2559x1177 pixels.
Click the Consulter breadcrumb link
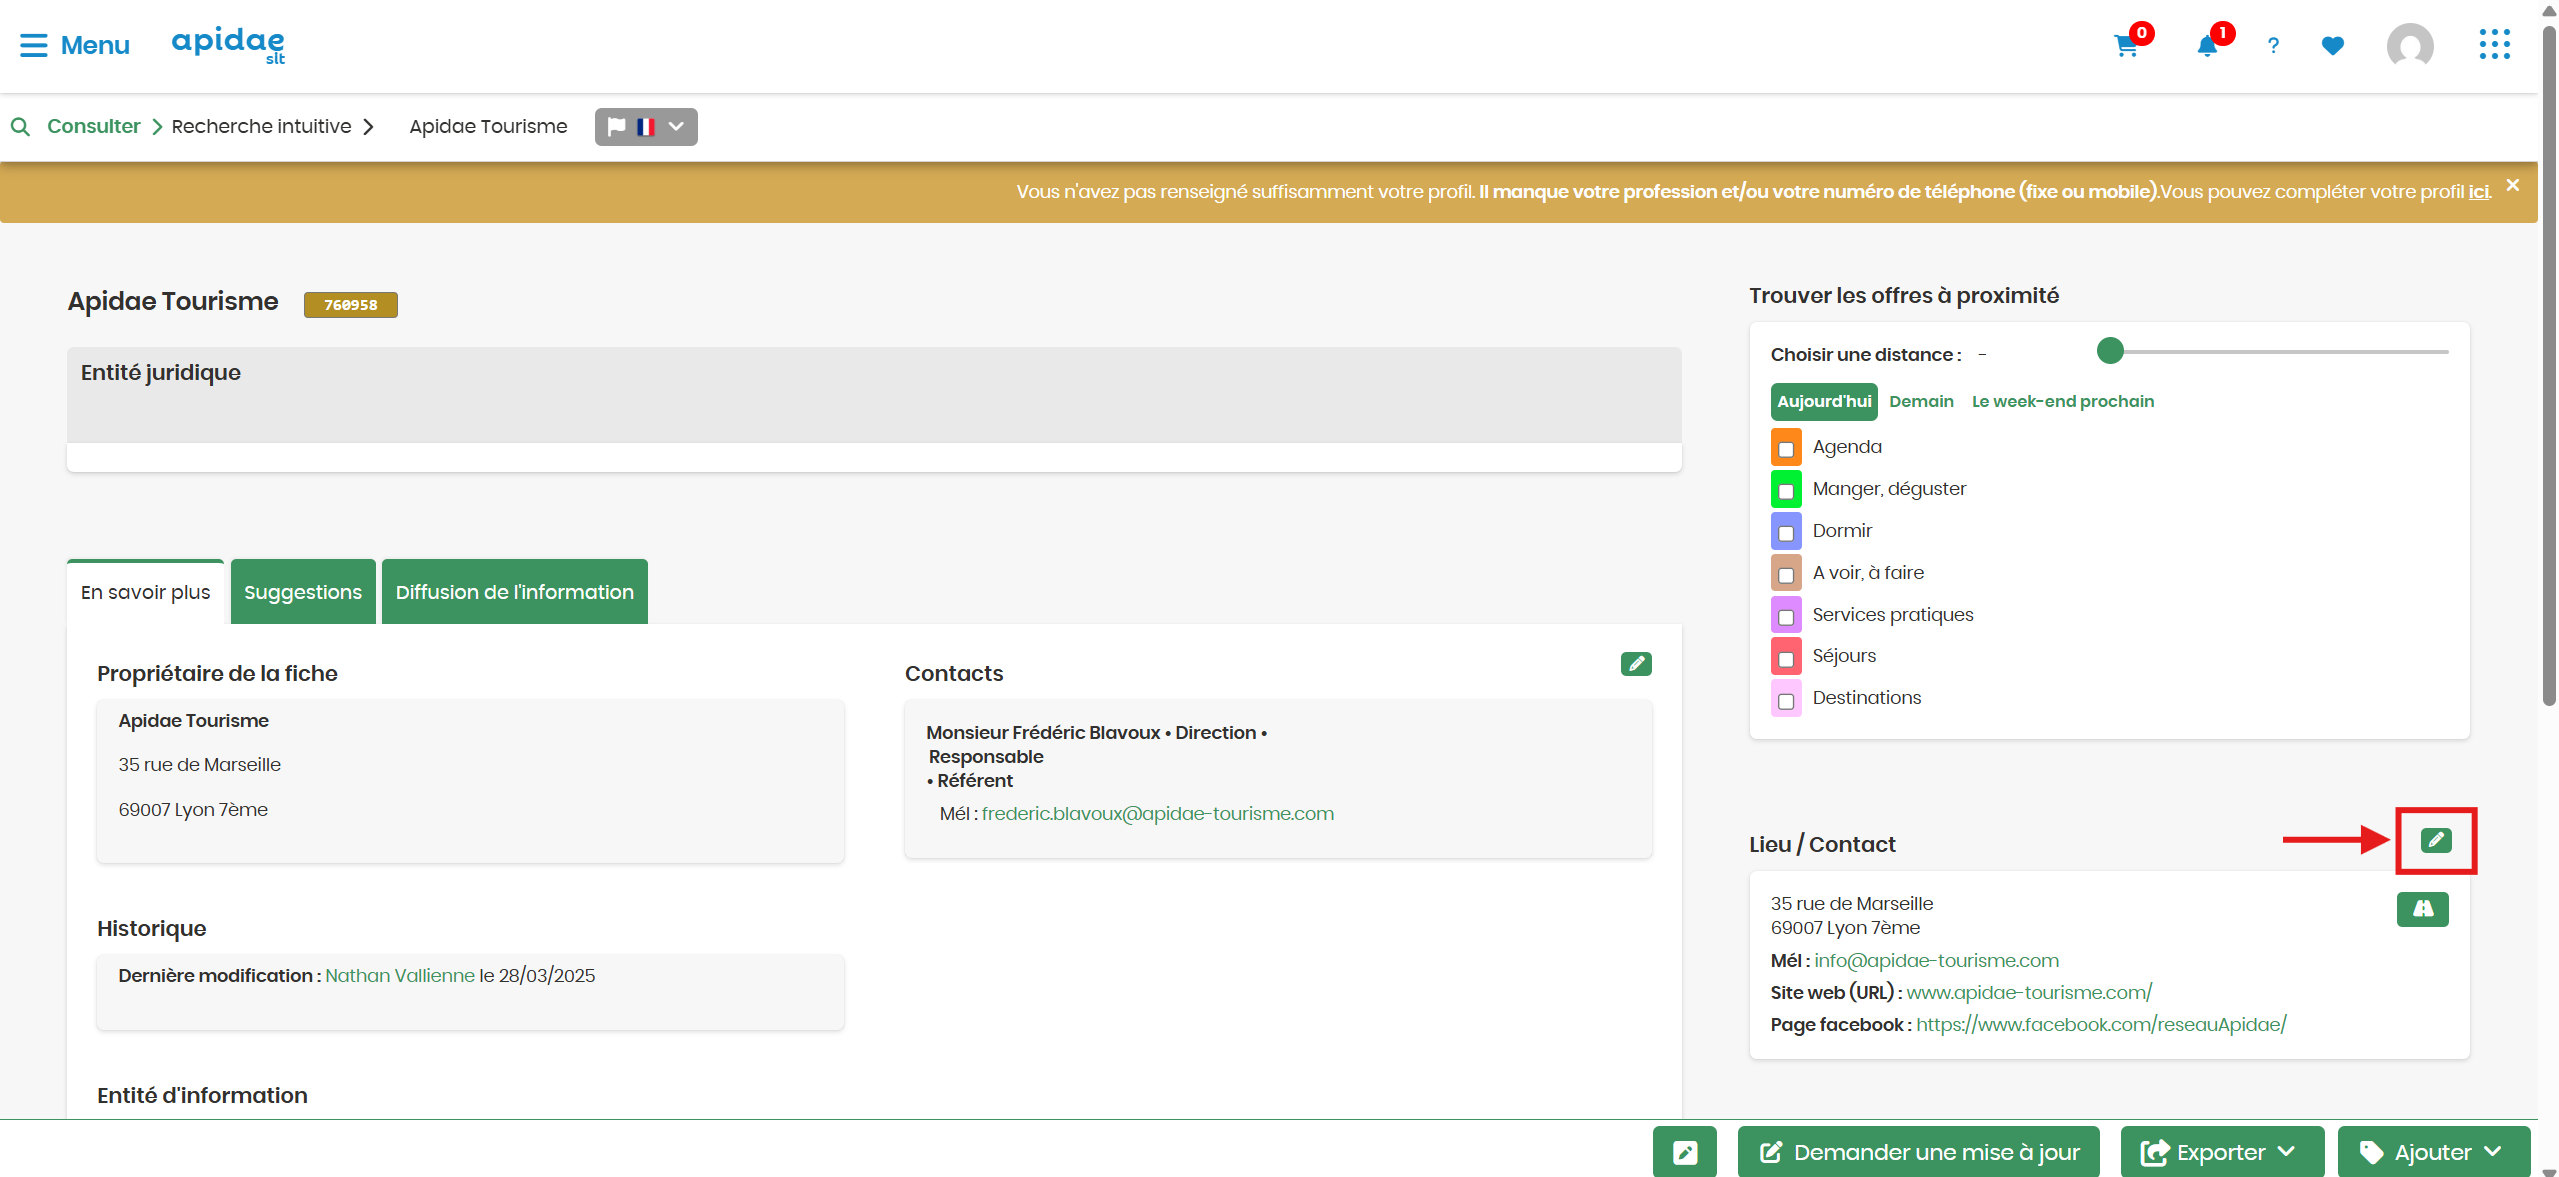[x=93, y=126]
